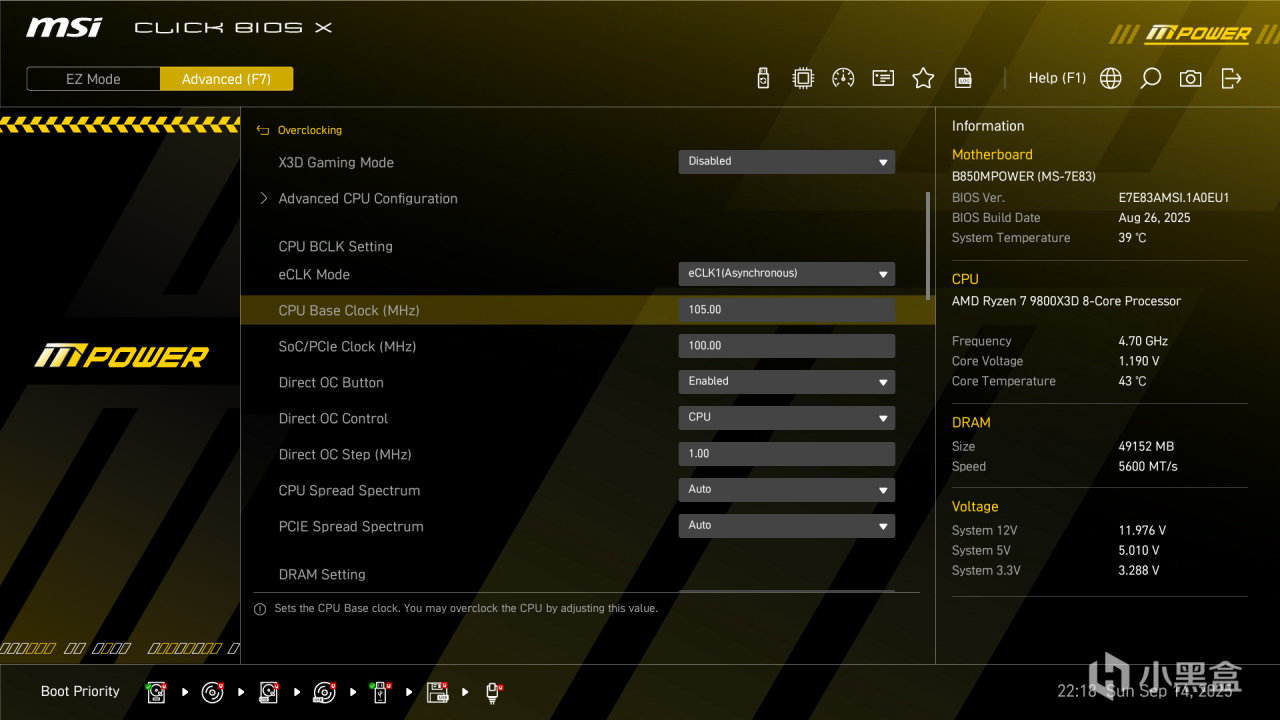Select the Advanced (F7) tab

point(226,79)
